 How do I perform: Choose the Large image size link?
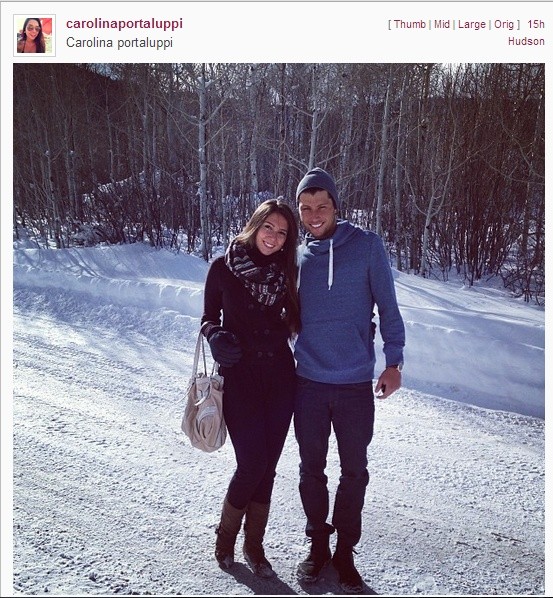point(472,24)
